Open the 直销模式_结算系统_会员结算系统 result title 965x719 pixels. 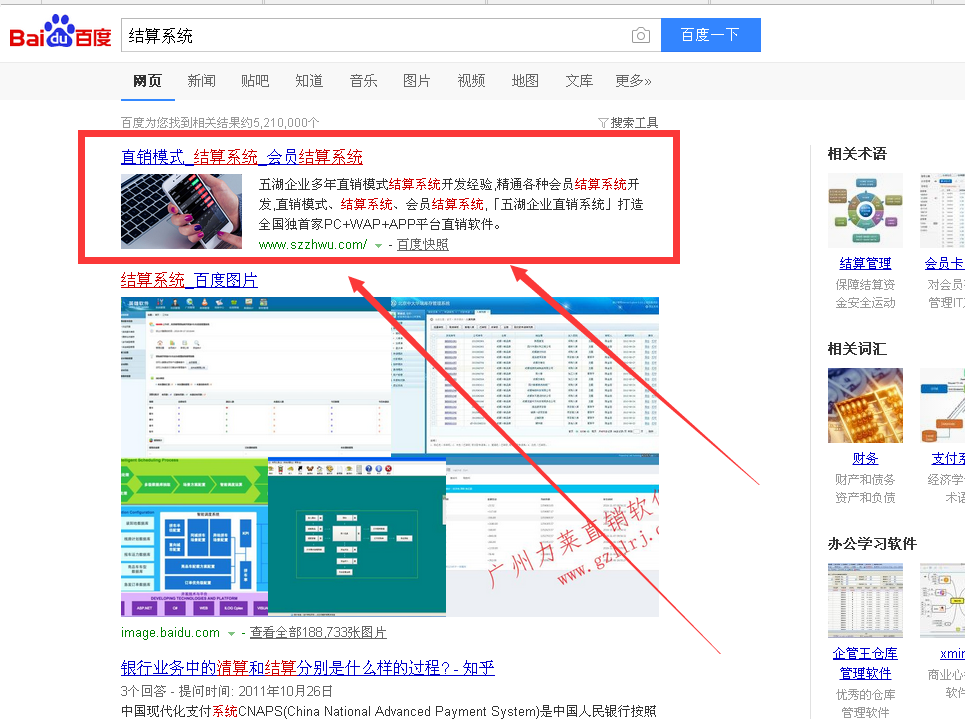tap(242, 157)
